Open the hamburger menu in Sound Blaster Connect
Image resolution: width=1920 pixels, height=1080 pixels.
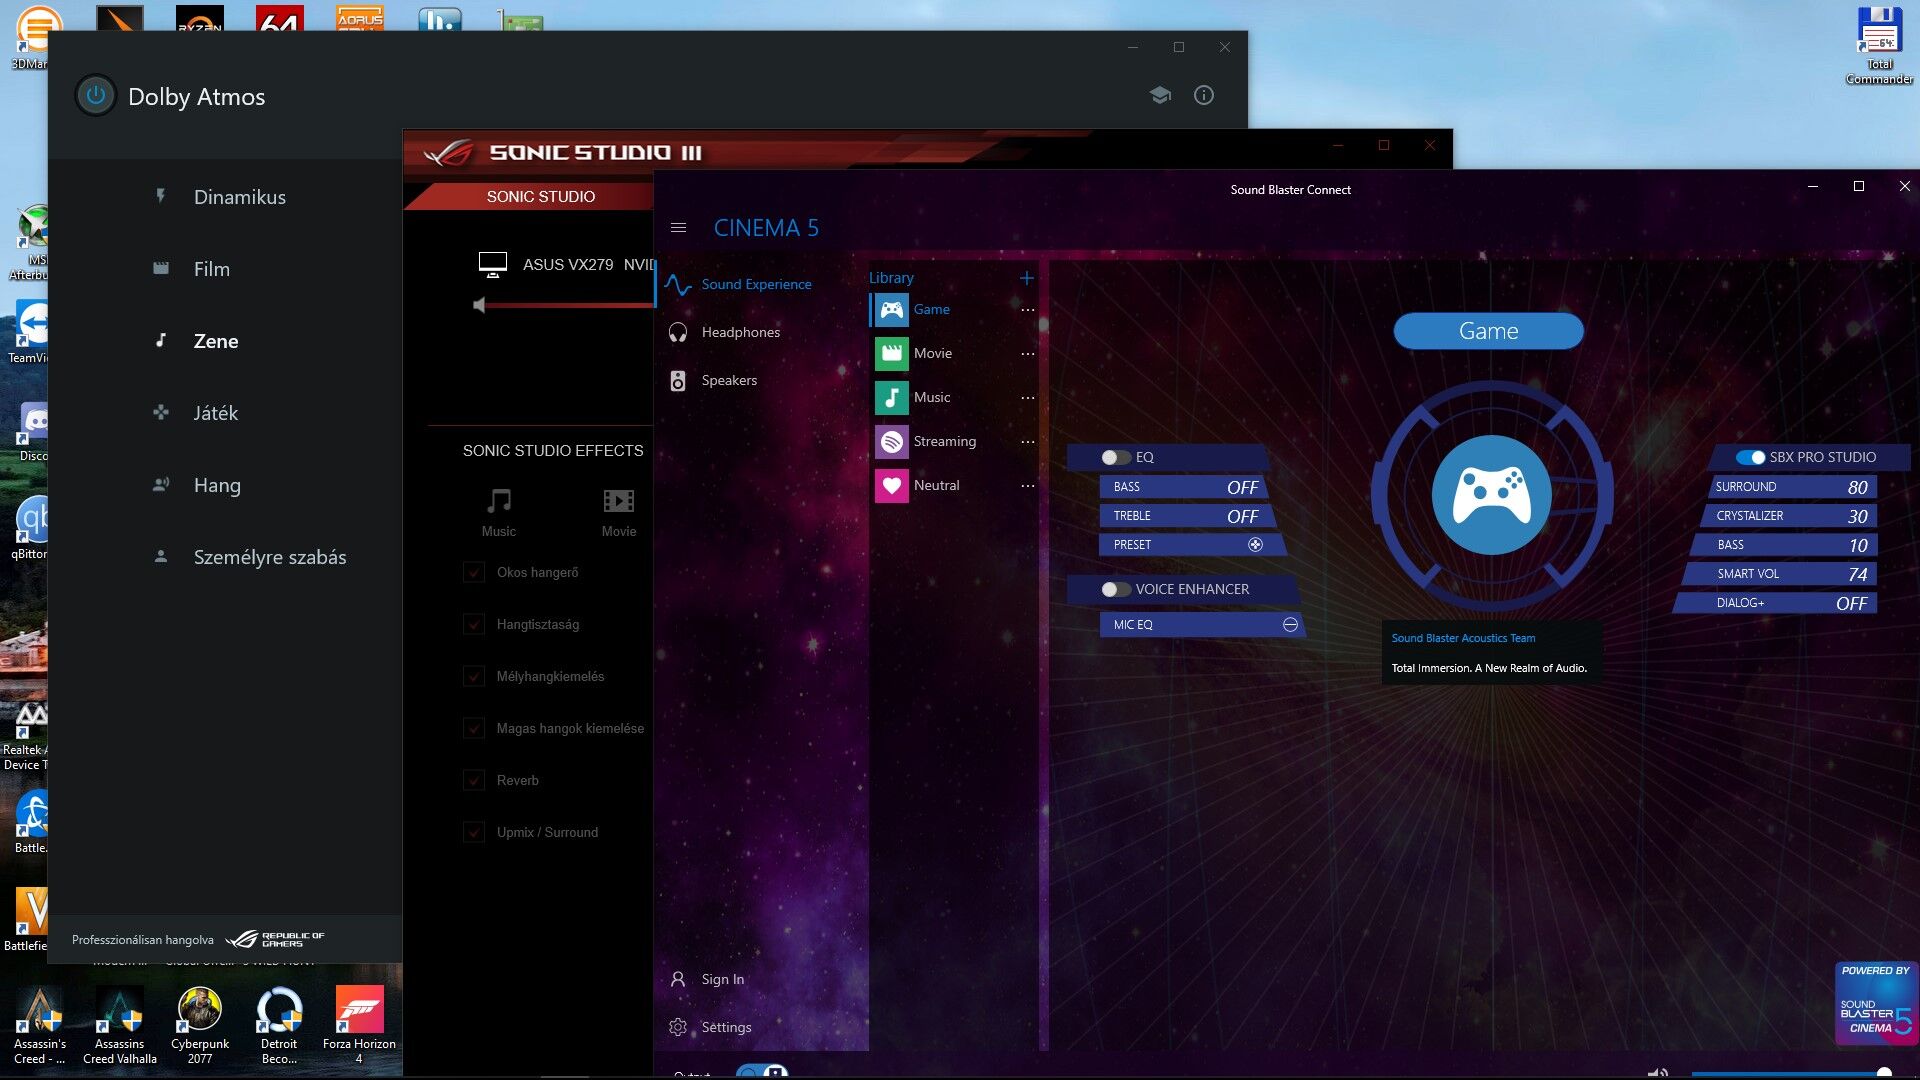pos(678,227)
